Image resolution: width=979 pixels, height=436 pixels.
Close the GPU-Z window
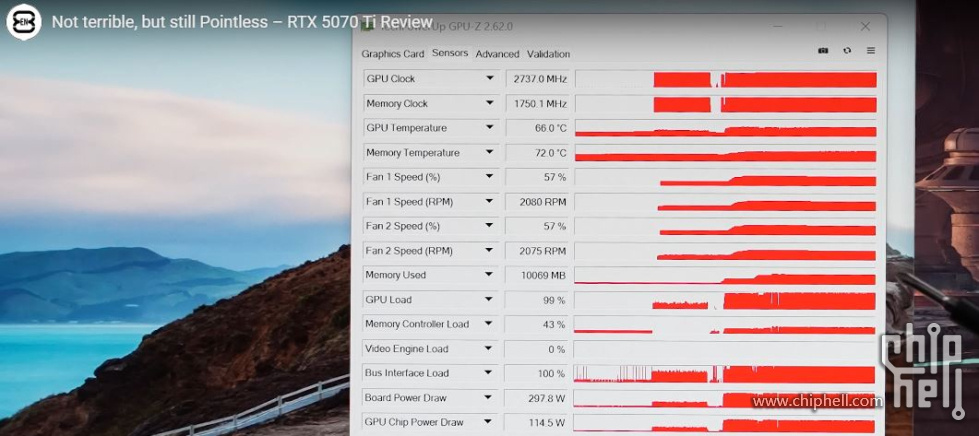pyautogui.click(x=865, y=26)
